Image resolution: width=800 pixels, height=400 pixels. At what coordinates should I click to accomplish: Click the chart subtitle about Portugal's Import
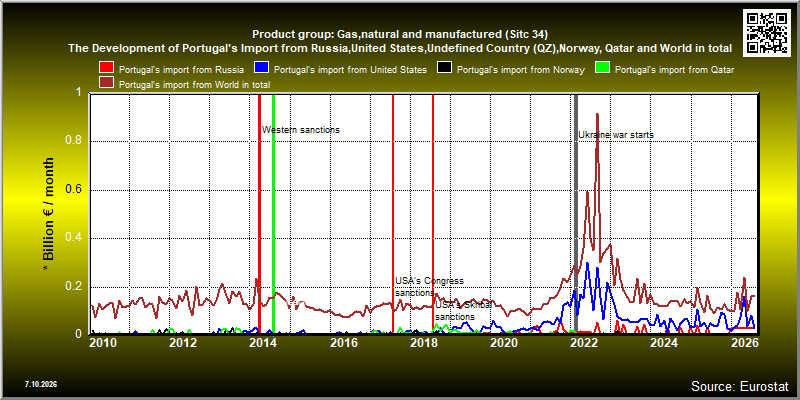pos(400,48)
